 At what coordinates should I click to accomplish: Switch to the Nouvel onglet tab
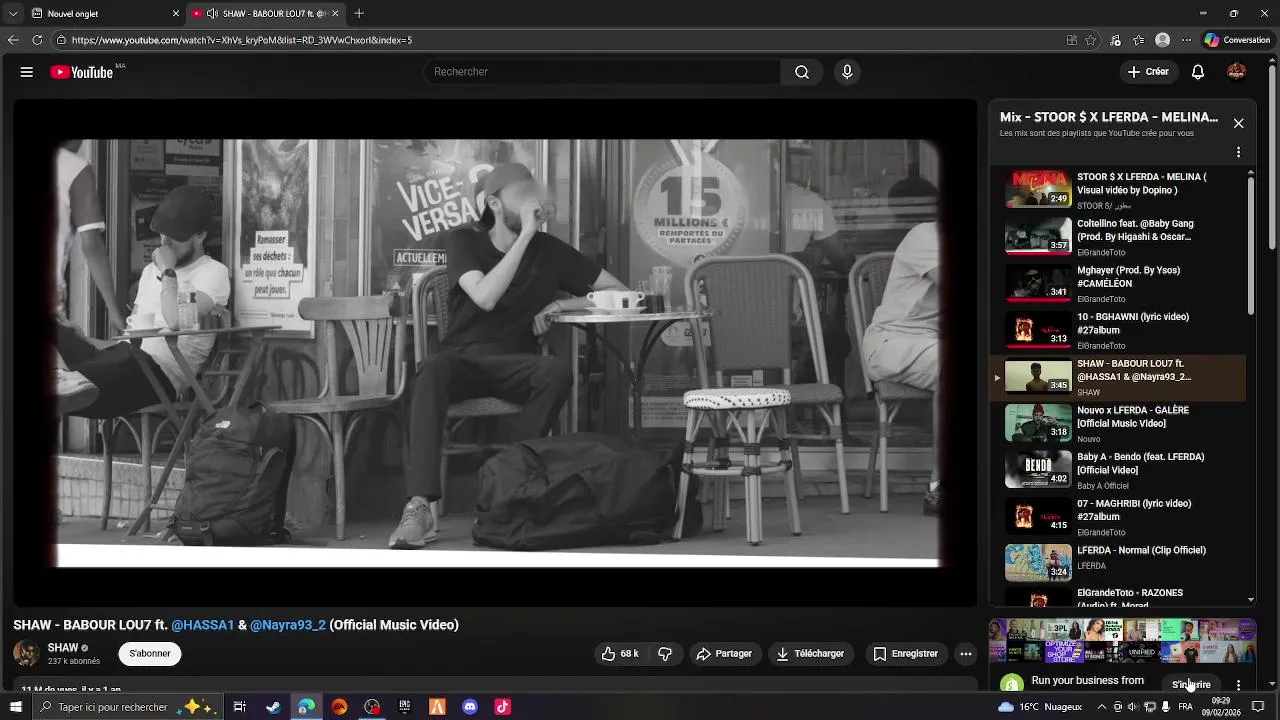[103, 13]
